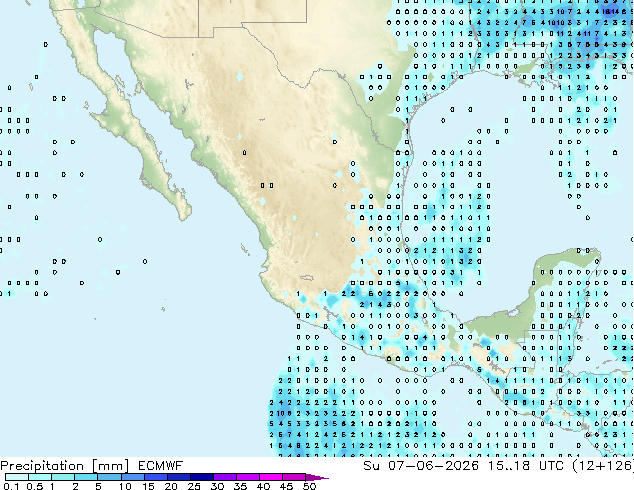Click the 'Su 07-06-2026' date text
The height and width of the screenshot is (490, 634).
pyautogui.click(x=421, y=466)
